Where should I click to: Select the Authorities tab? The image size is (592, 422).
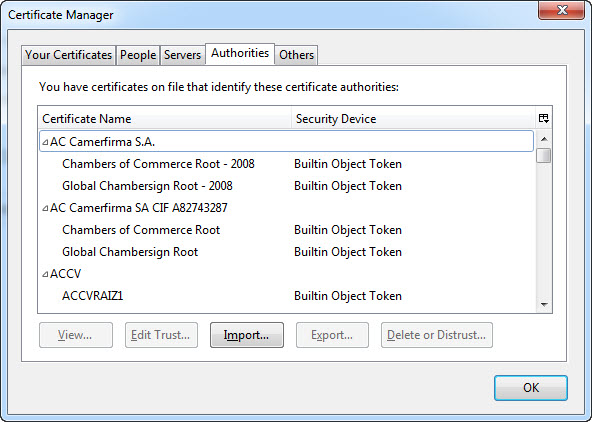[240, 54]
